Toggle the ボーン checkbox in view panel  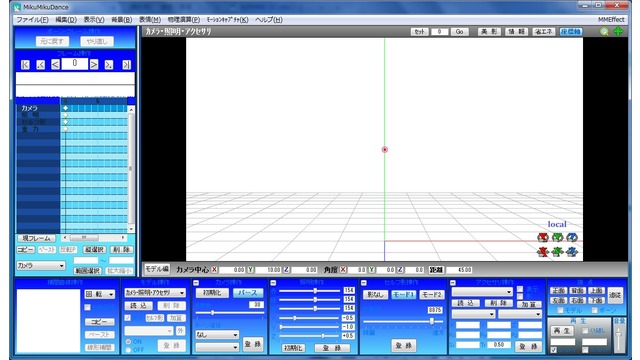[x=595, y=311]
